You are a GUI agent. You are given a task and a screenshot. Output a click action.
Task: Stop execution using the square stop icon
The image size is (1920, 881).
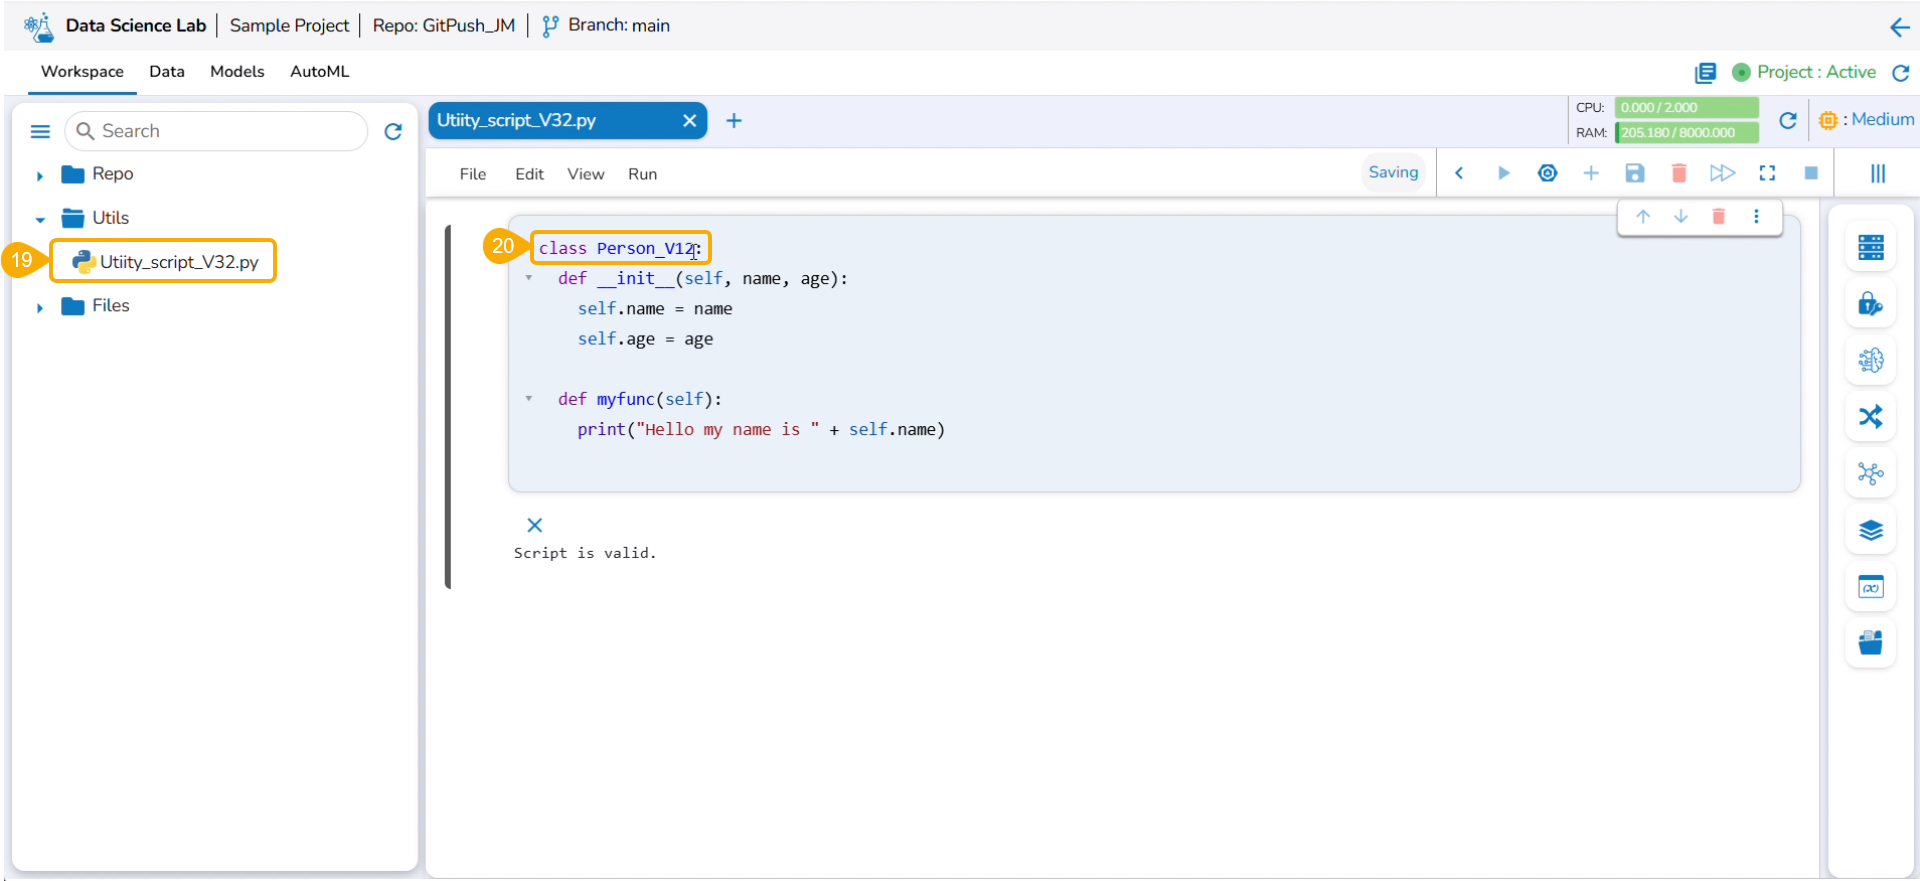(x=1811, y=173)
